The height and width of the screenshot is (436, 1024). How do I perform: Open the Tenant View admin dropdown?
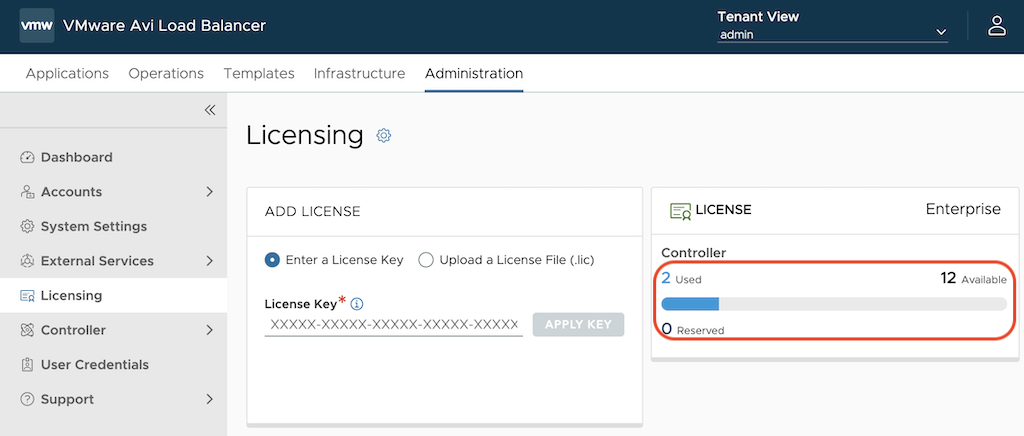833,35
